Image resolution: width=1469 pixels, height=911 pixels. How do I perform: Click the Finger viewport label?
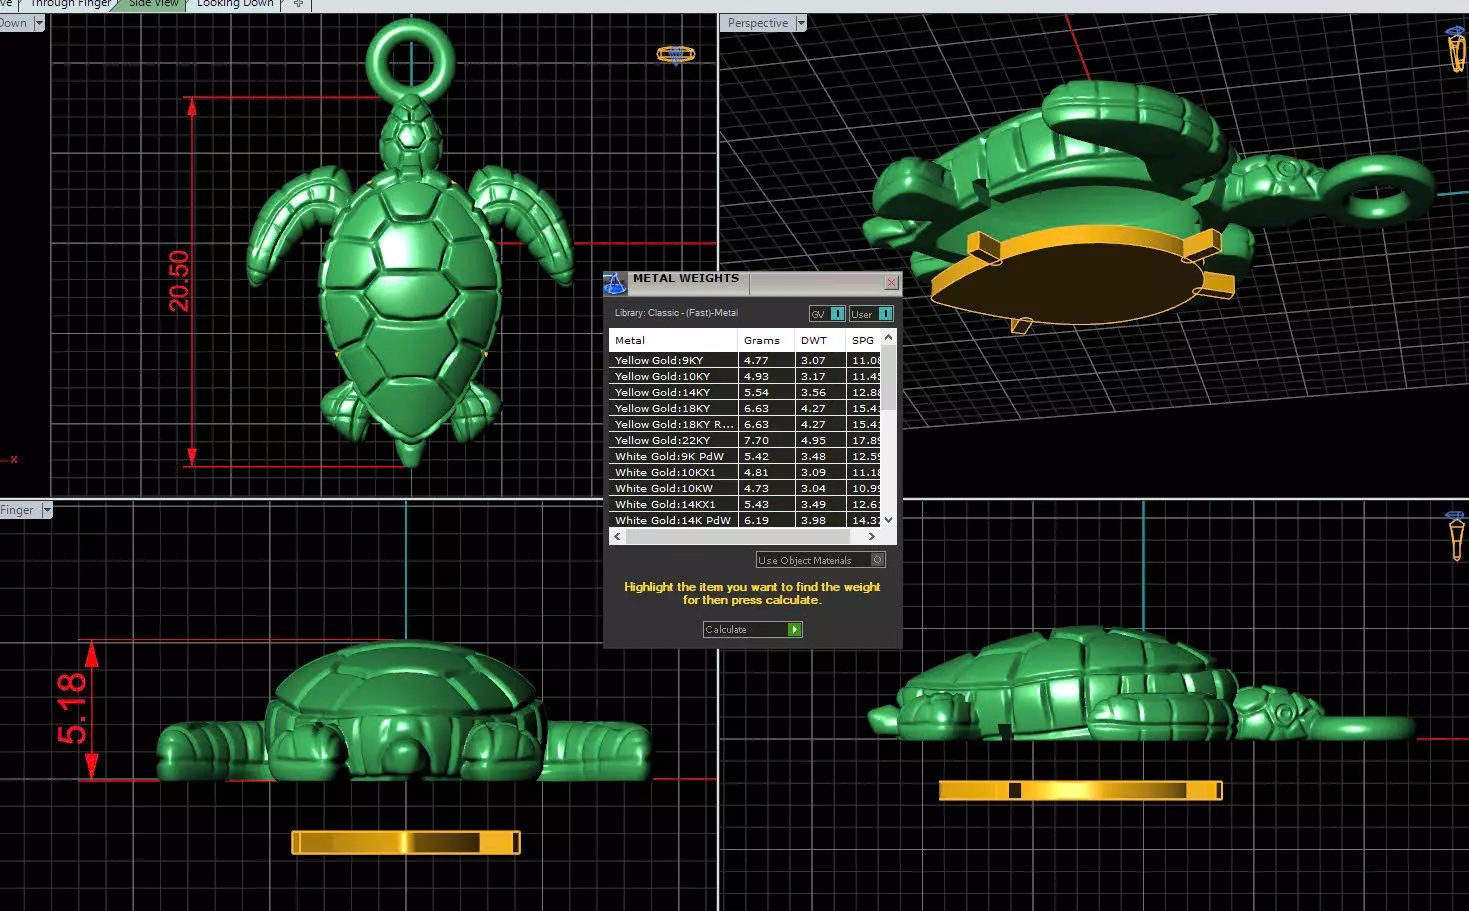click(17, 510)
